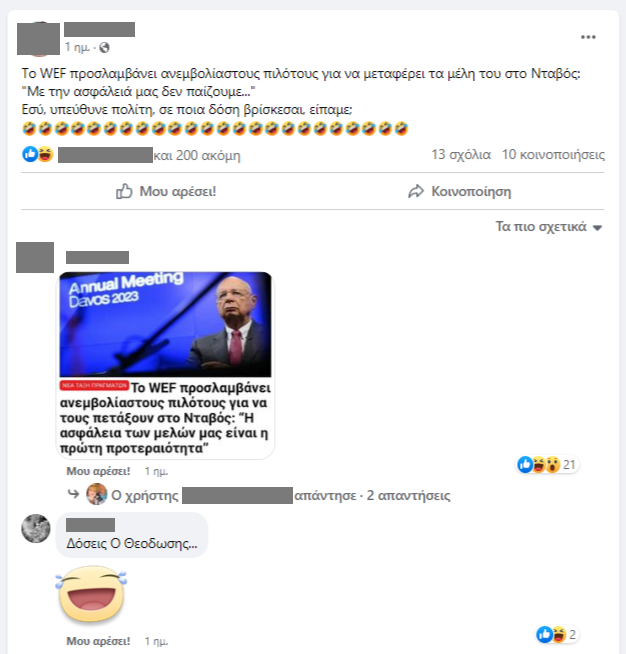Like the Δόσεις Ο Θεοδωσης comment
This screenshot has height=654, width=626.
(x=98, y=641)
